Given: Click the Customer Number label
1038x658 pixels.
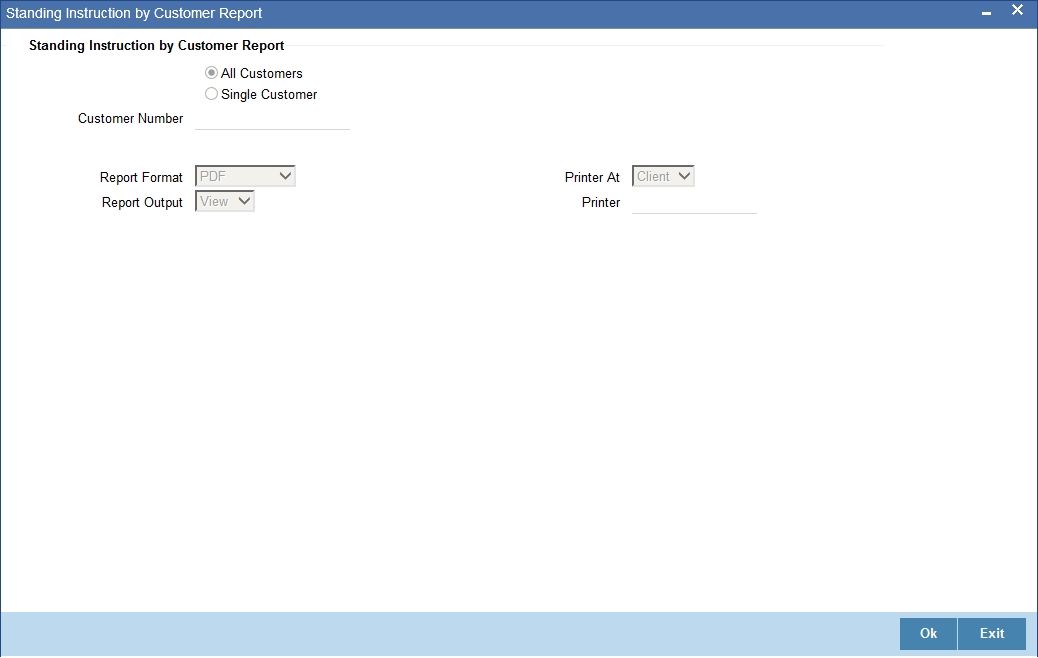Looking at the screenshot, I should [130, 118].
